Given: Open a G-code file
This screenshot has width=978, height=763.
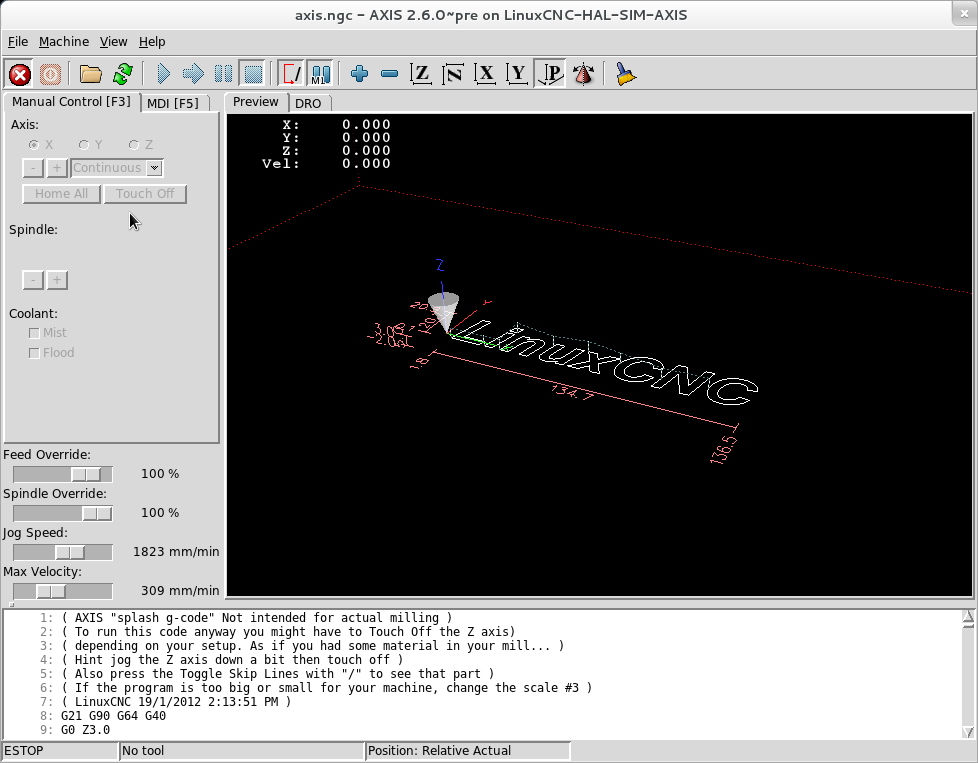Looking at the screenshot, I should [90, 74].
